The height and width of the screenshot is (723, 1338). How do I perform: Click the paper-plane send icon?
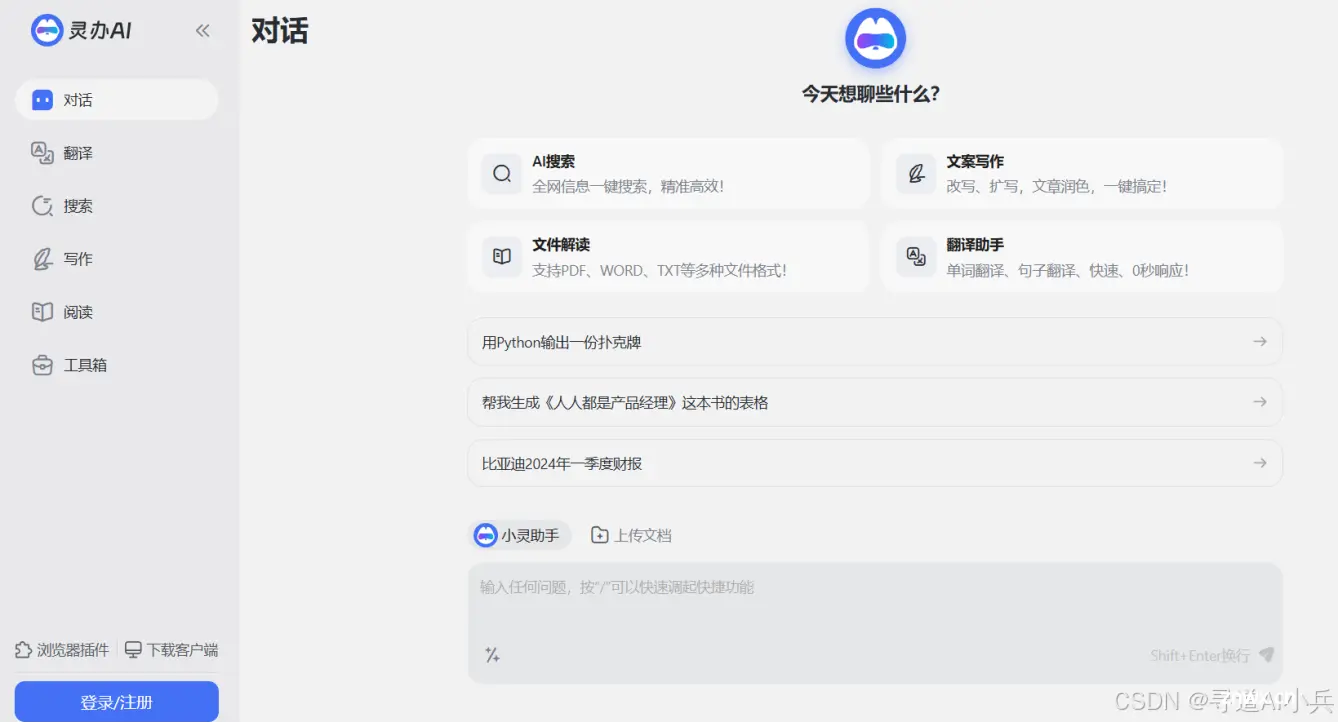[1266, 655]
